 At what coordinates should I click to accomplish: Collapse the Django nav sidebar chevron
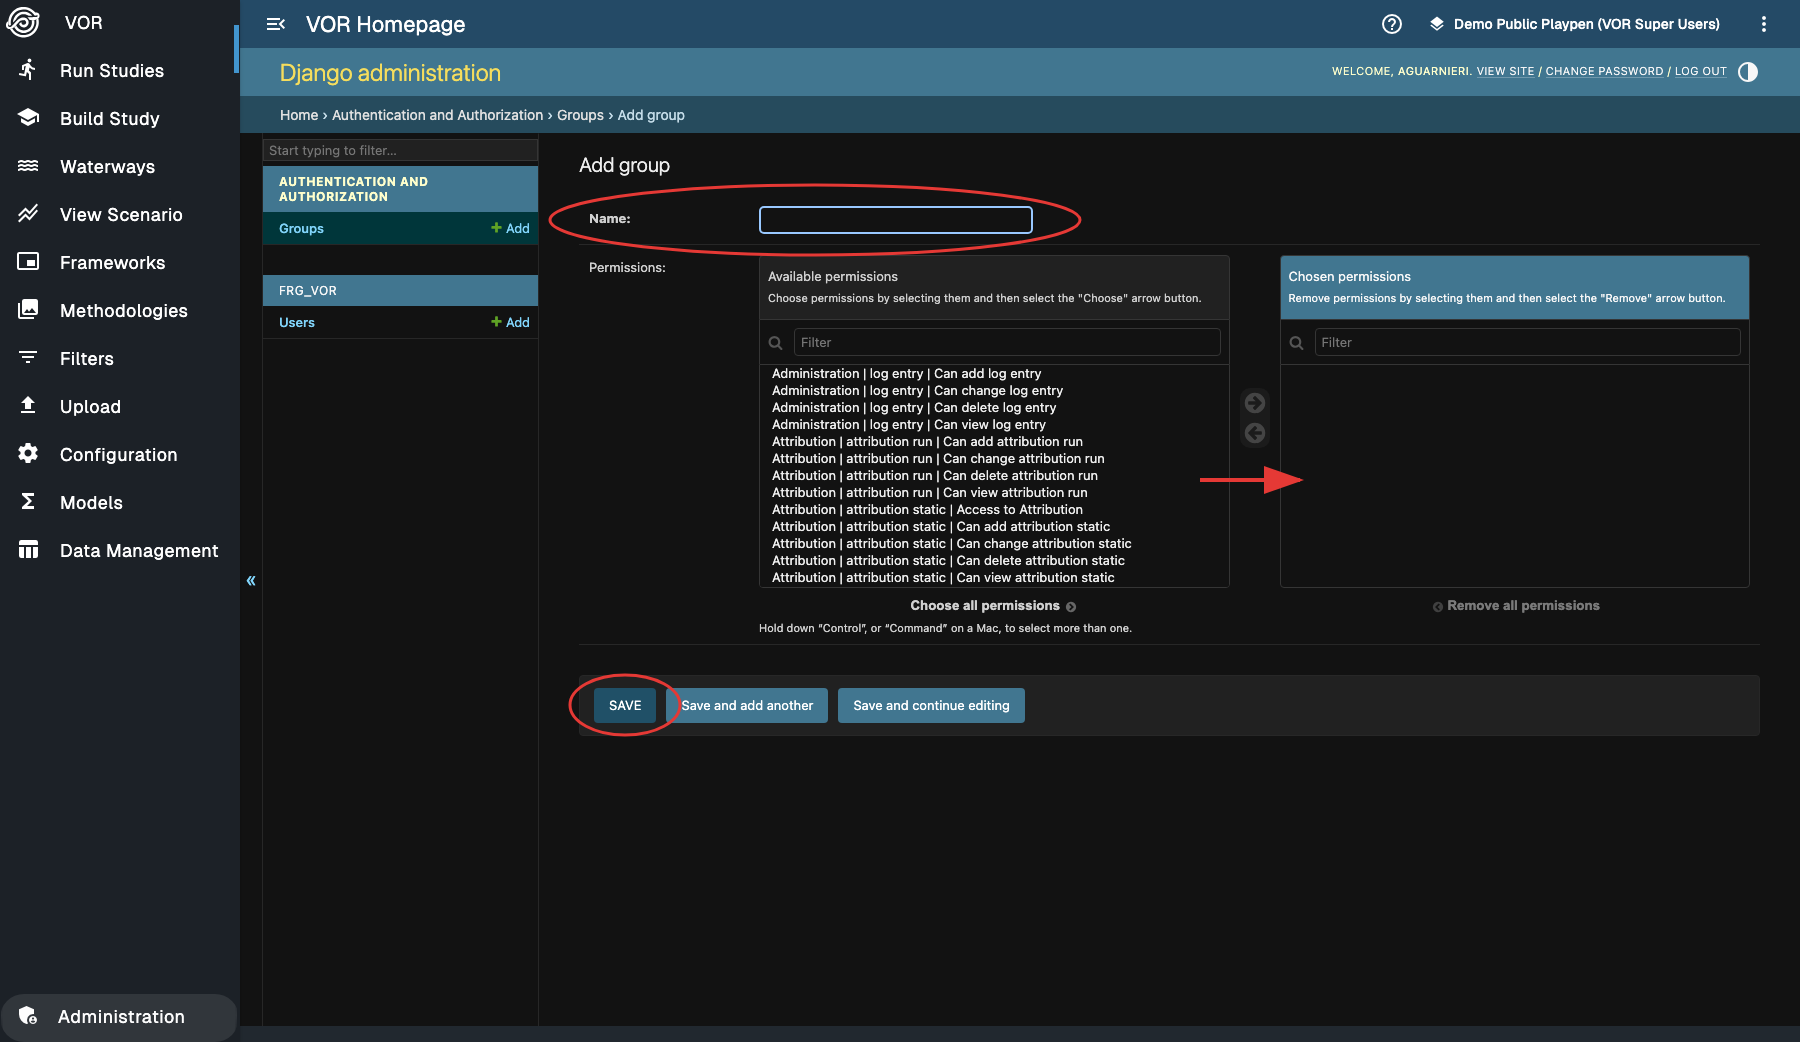pyautogui.click(x=251, y=580)
